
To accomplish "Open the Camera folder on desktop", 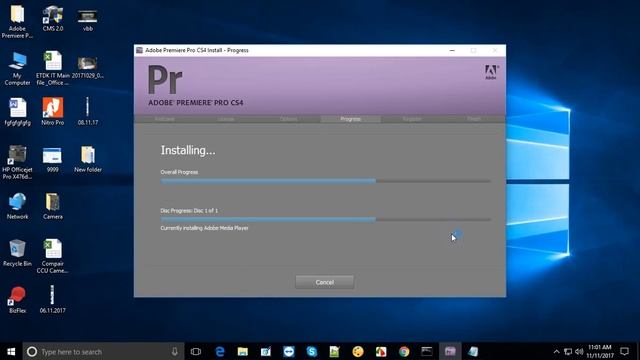I will (53, 206).
